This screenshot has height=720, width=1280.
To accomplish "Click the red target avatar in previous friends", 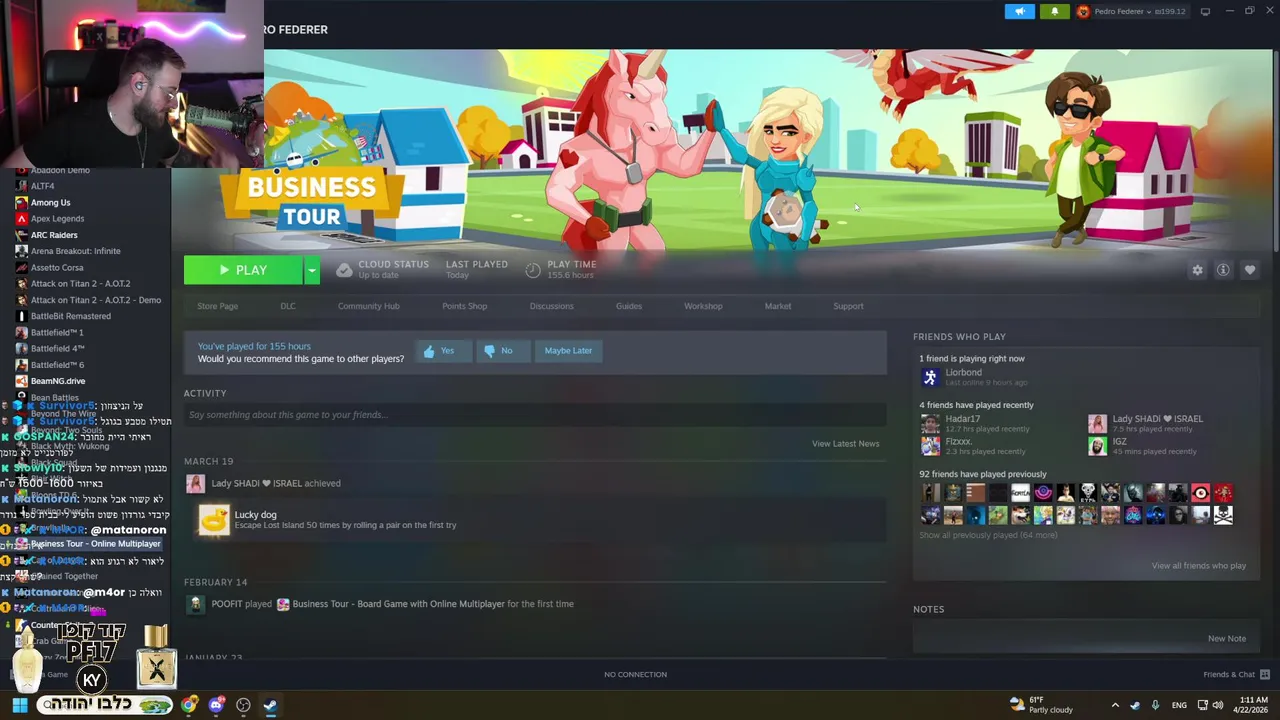I will 1200,493.
